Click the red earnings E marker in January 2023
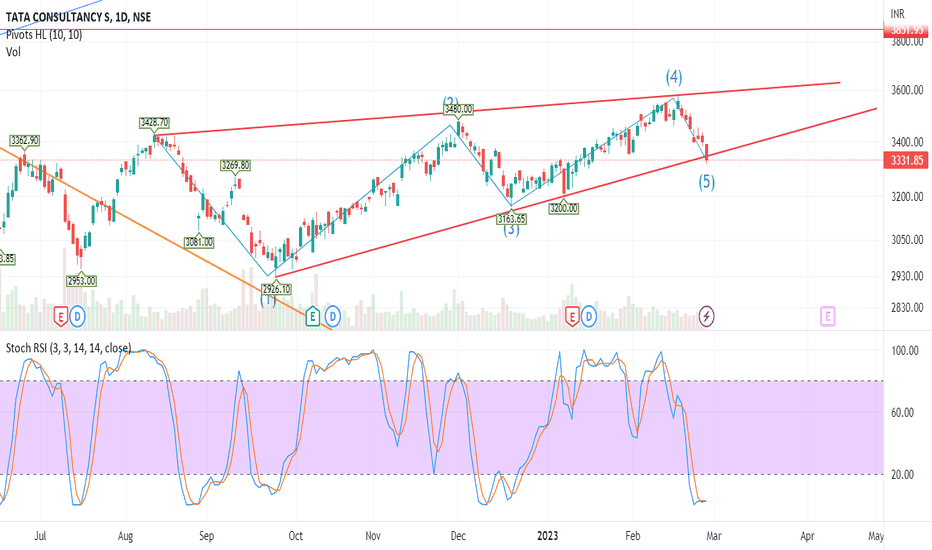The height and width of the screenshot is (550, 932). click(x=572, y=316)
